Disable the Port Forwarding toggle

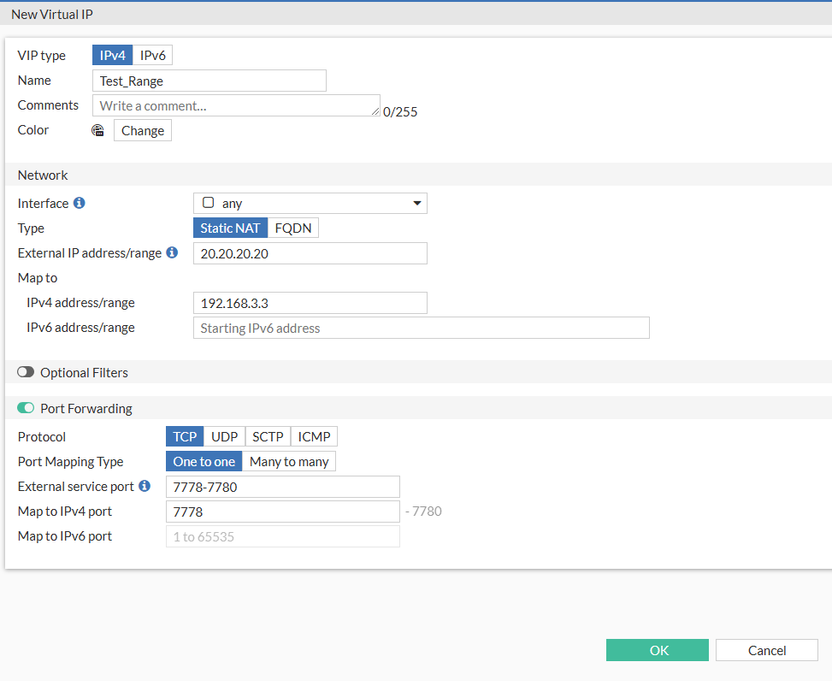(x=25, y=408)
